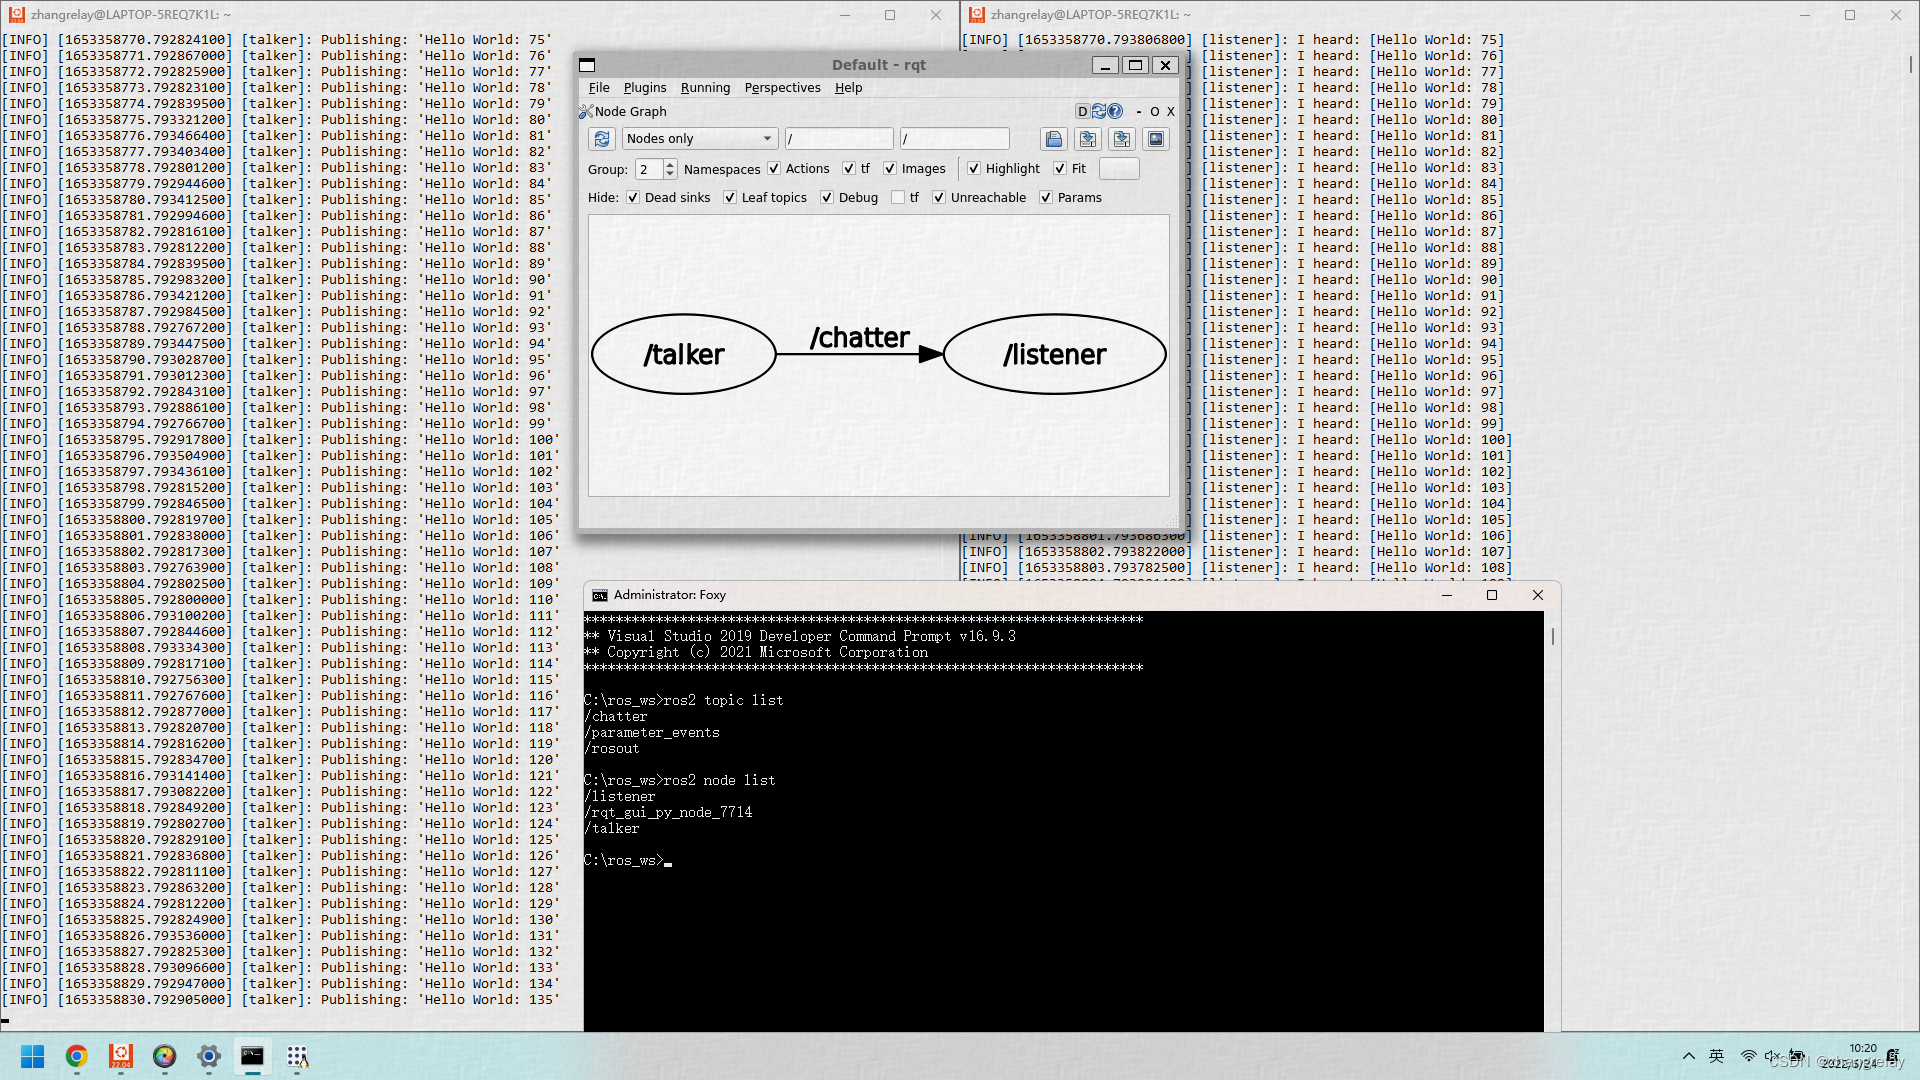This screenshot has height=1080, width=1920.
Task: Decrease the Group depth value
Action: [x=670, y=174]
